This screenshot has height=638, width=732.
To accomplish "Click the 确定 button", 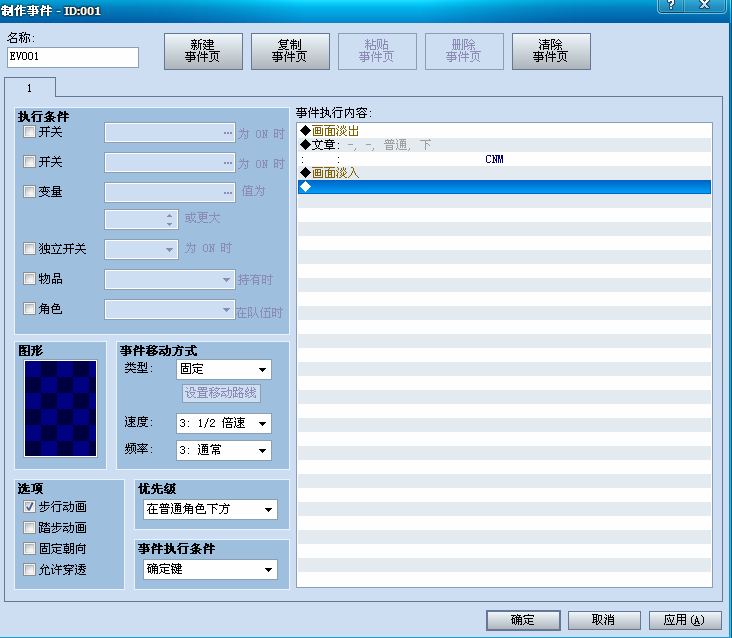I will tap(523, 620).
